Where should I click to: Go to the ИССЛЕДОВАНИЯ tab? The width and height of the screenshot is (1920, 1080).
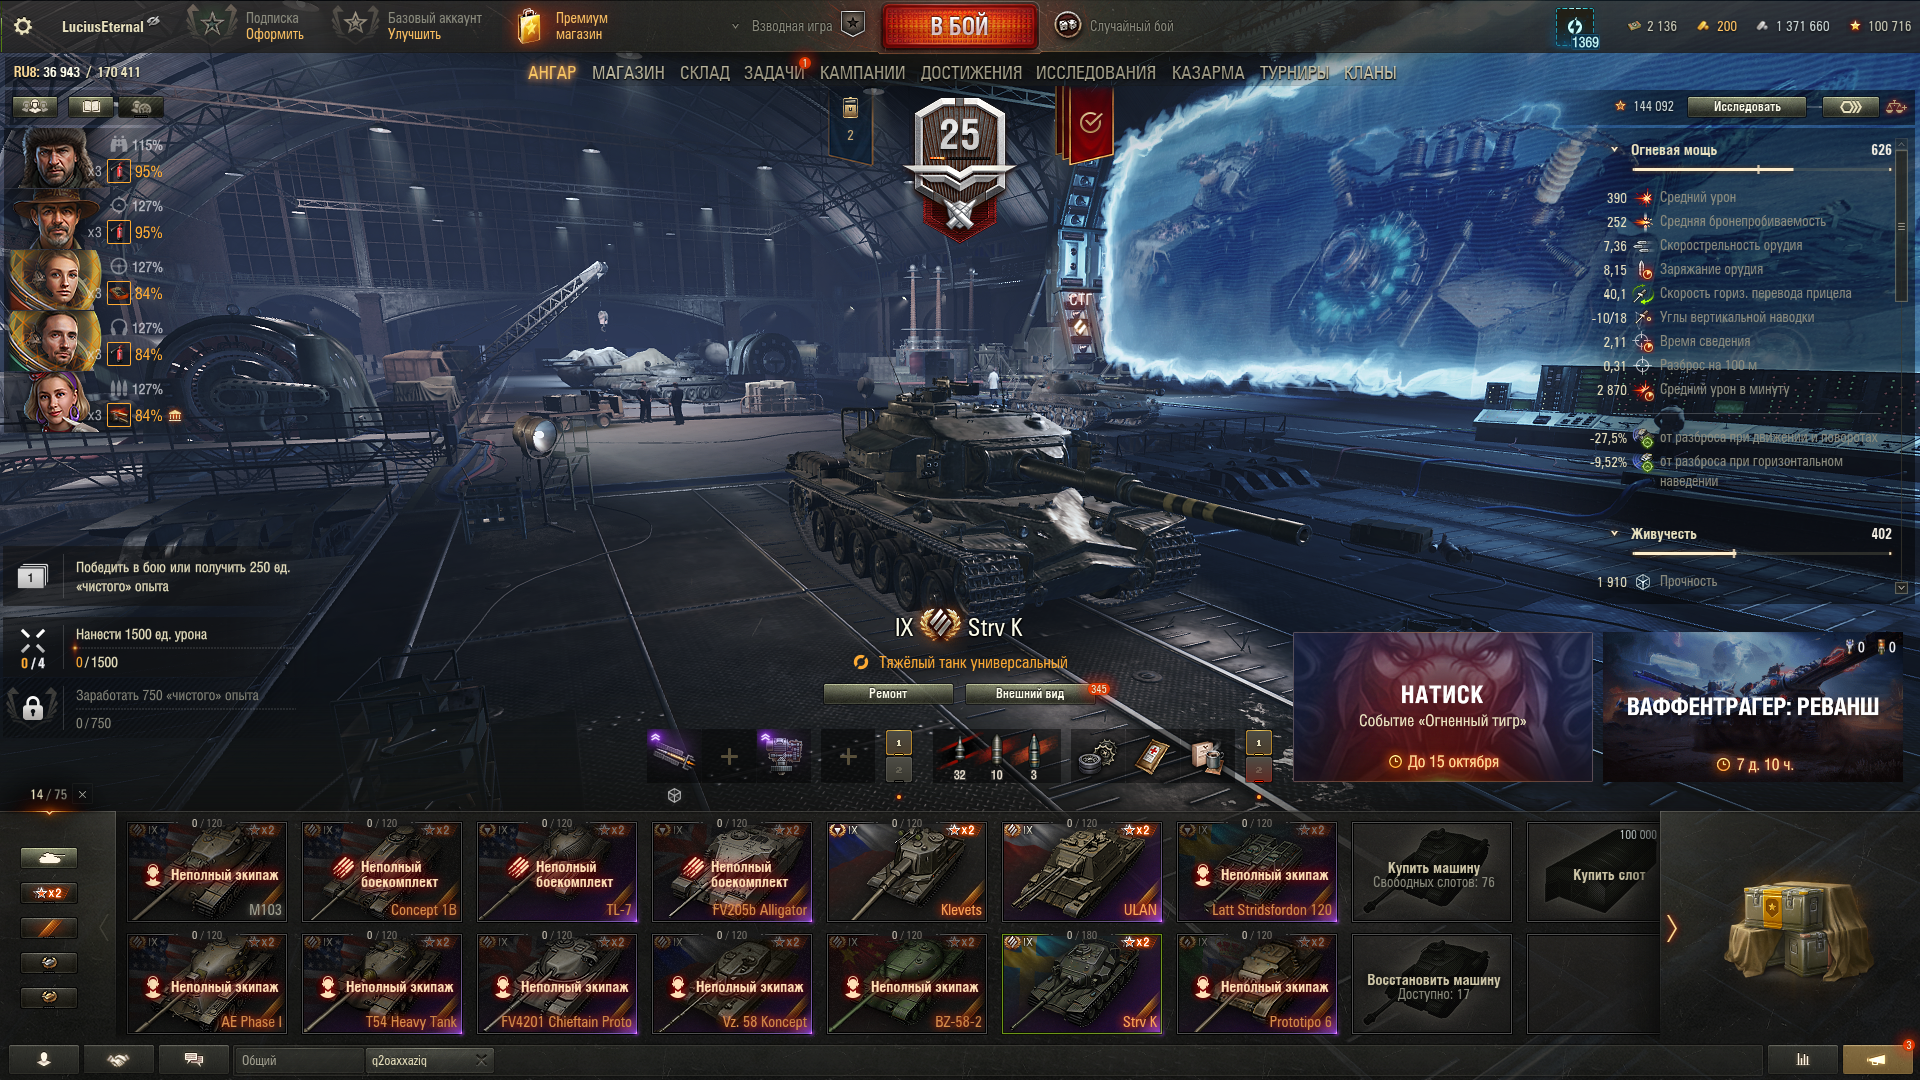point(1095,73)
